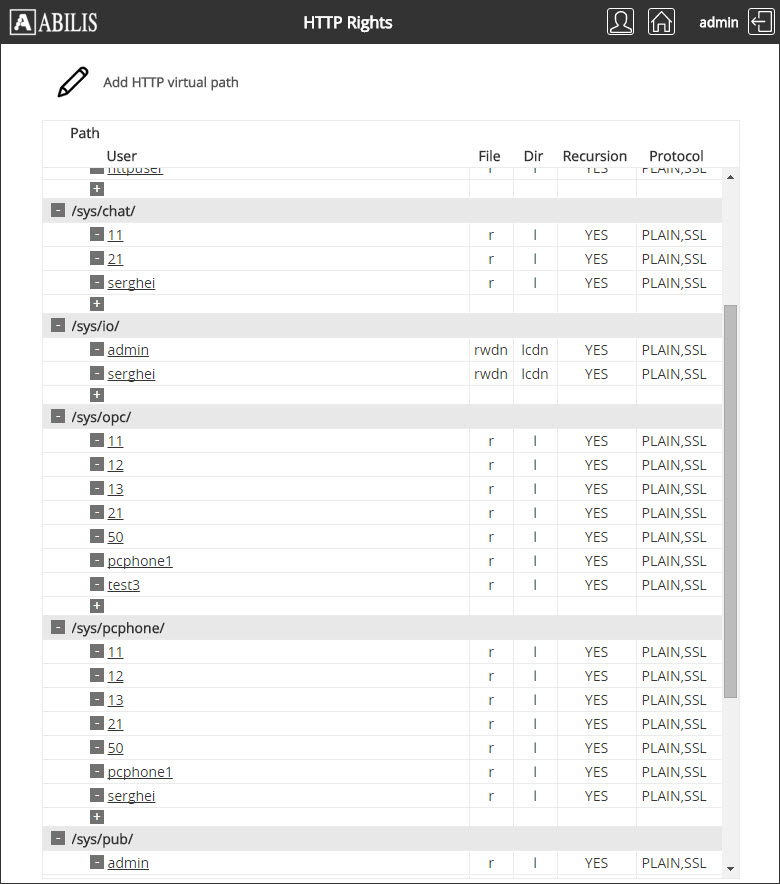Click plus icon below serghei in /sys/io/
The width and height of the screenshot is (780, 884).
[97, 395]
